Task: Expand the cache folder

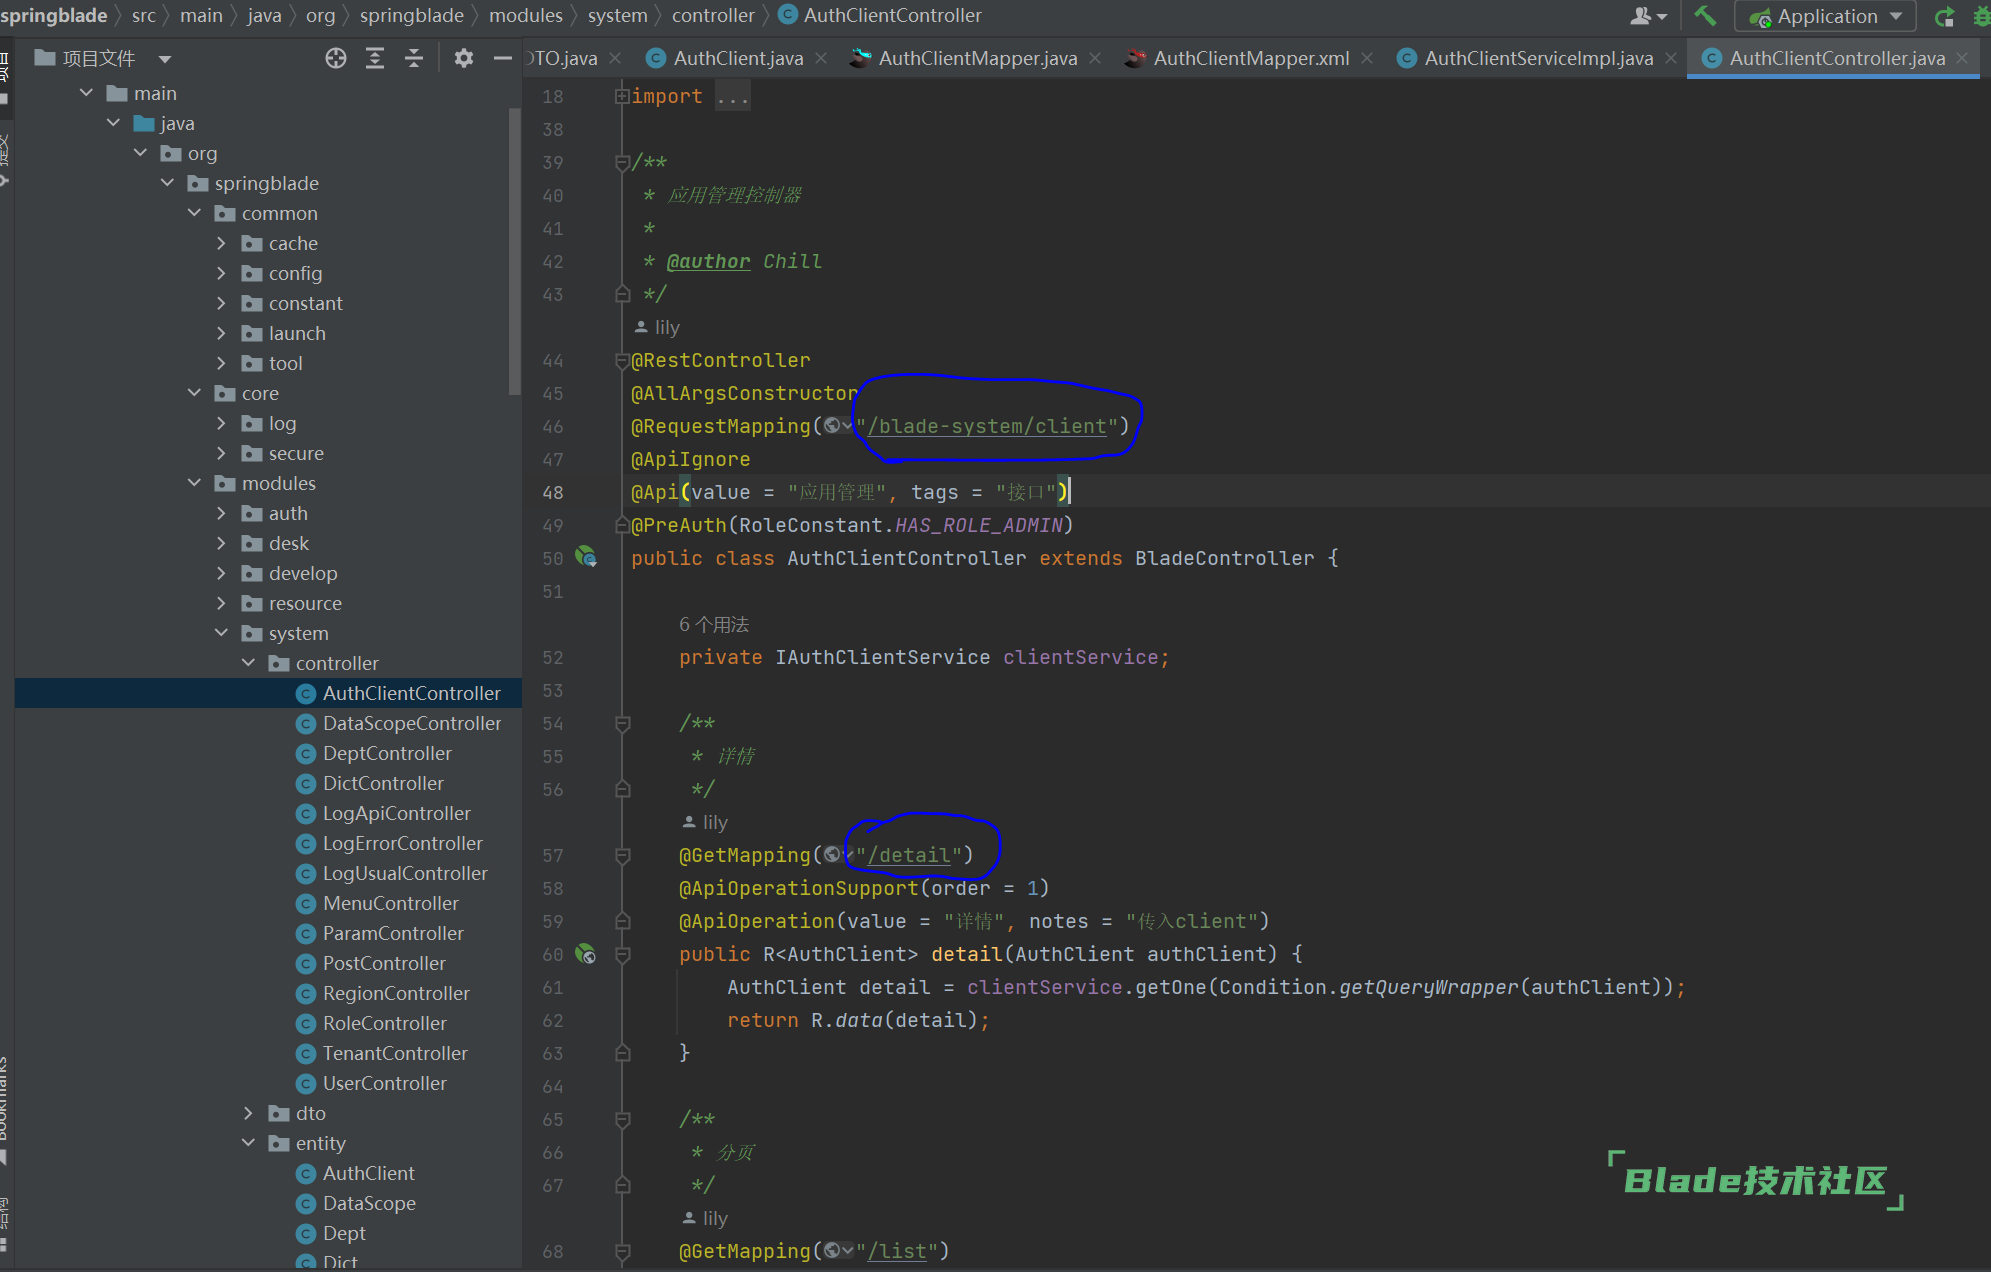Action: click(221, 243)
